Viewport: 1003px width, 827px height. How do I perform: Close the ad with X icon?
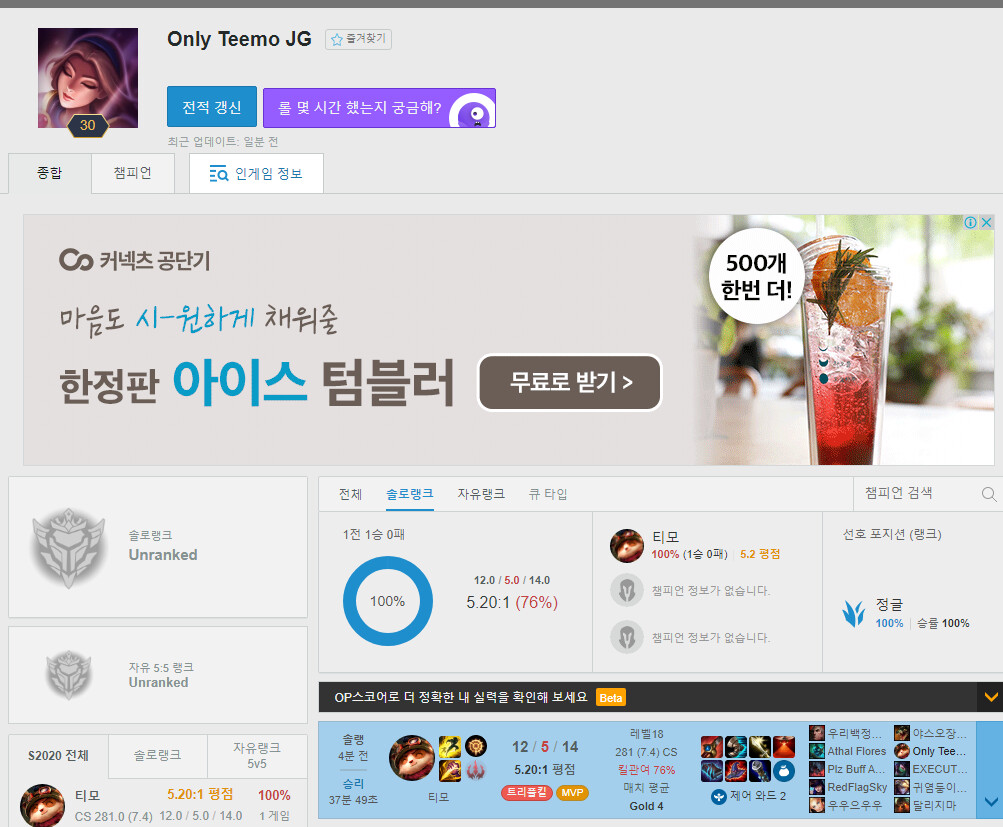[x=986, y=223]
